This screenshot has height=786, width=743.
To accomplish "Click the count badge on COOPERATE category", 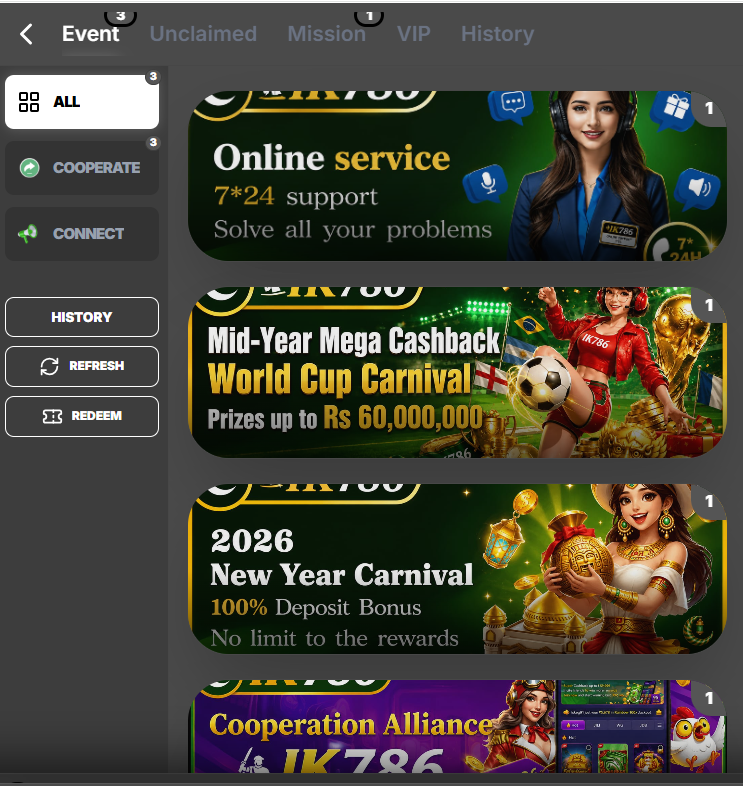I will pyautogui.click(x=153, y=143).
